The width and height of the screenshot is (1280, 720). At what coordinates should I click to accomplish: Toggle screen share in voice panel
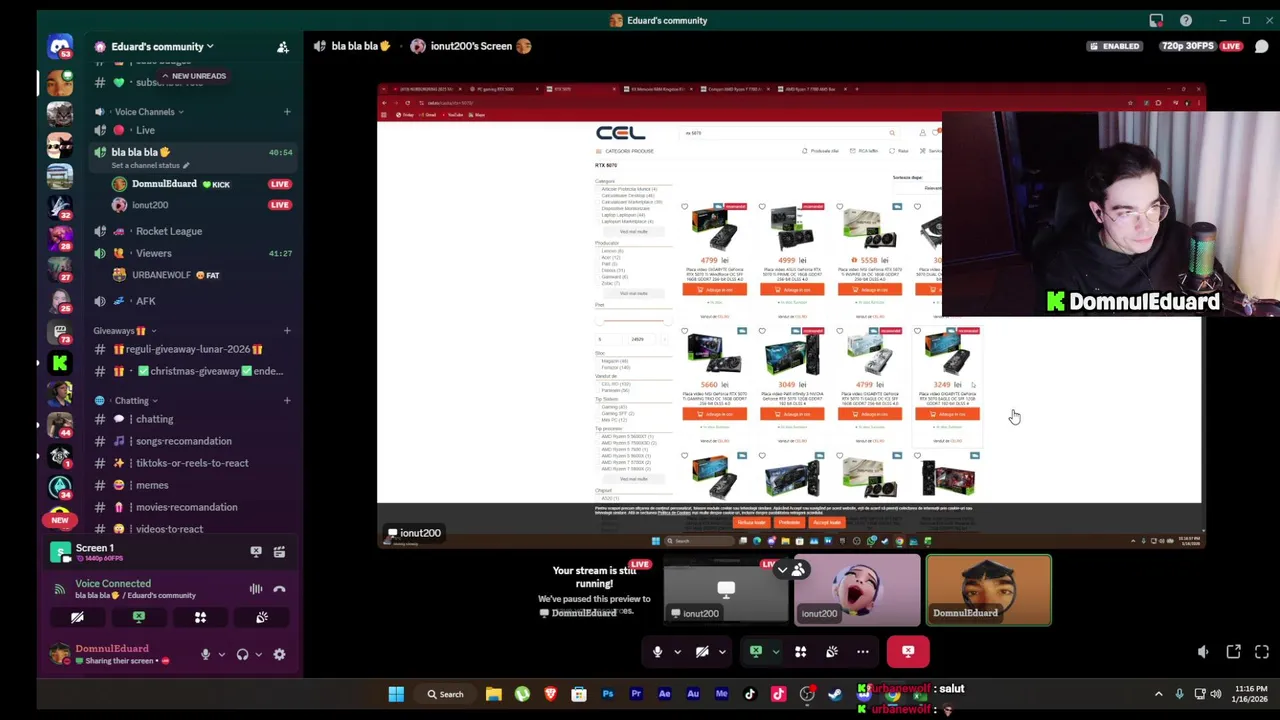(x=139, y=617)
